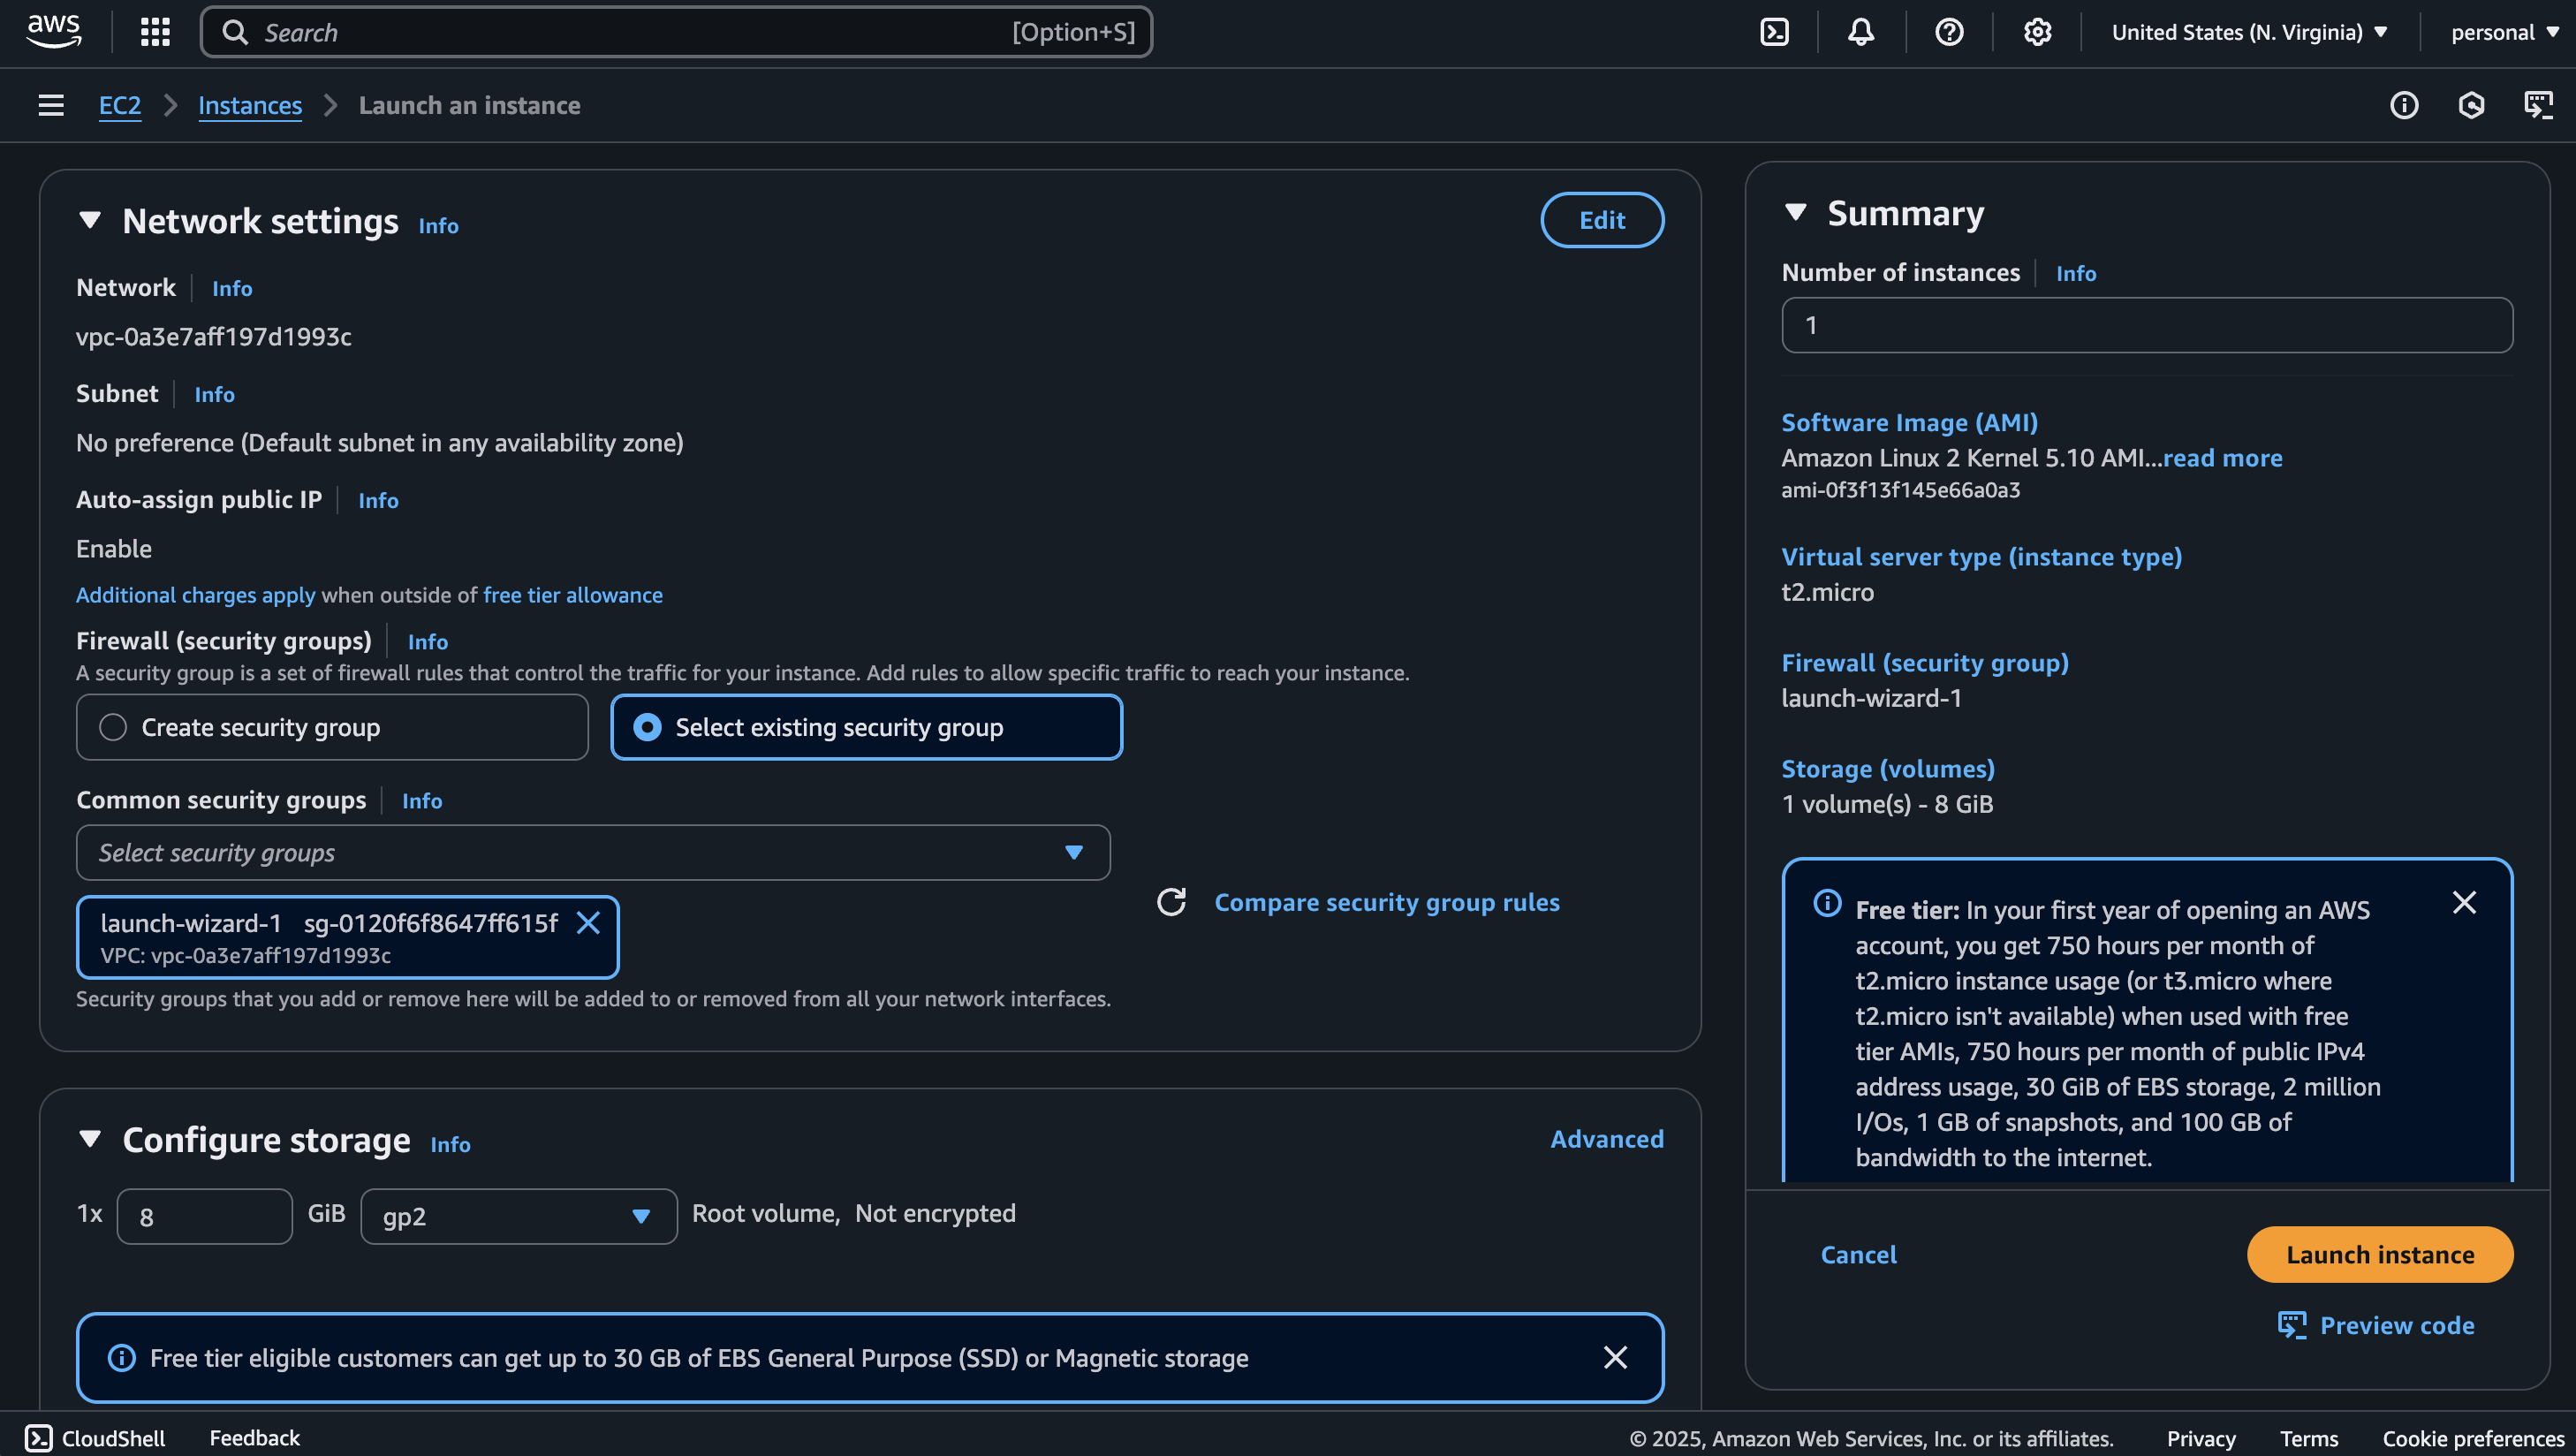2576x1456 pixels.
Task: Go to EC2 breadcrumb
Action: (119, 105)
